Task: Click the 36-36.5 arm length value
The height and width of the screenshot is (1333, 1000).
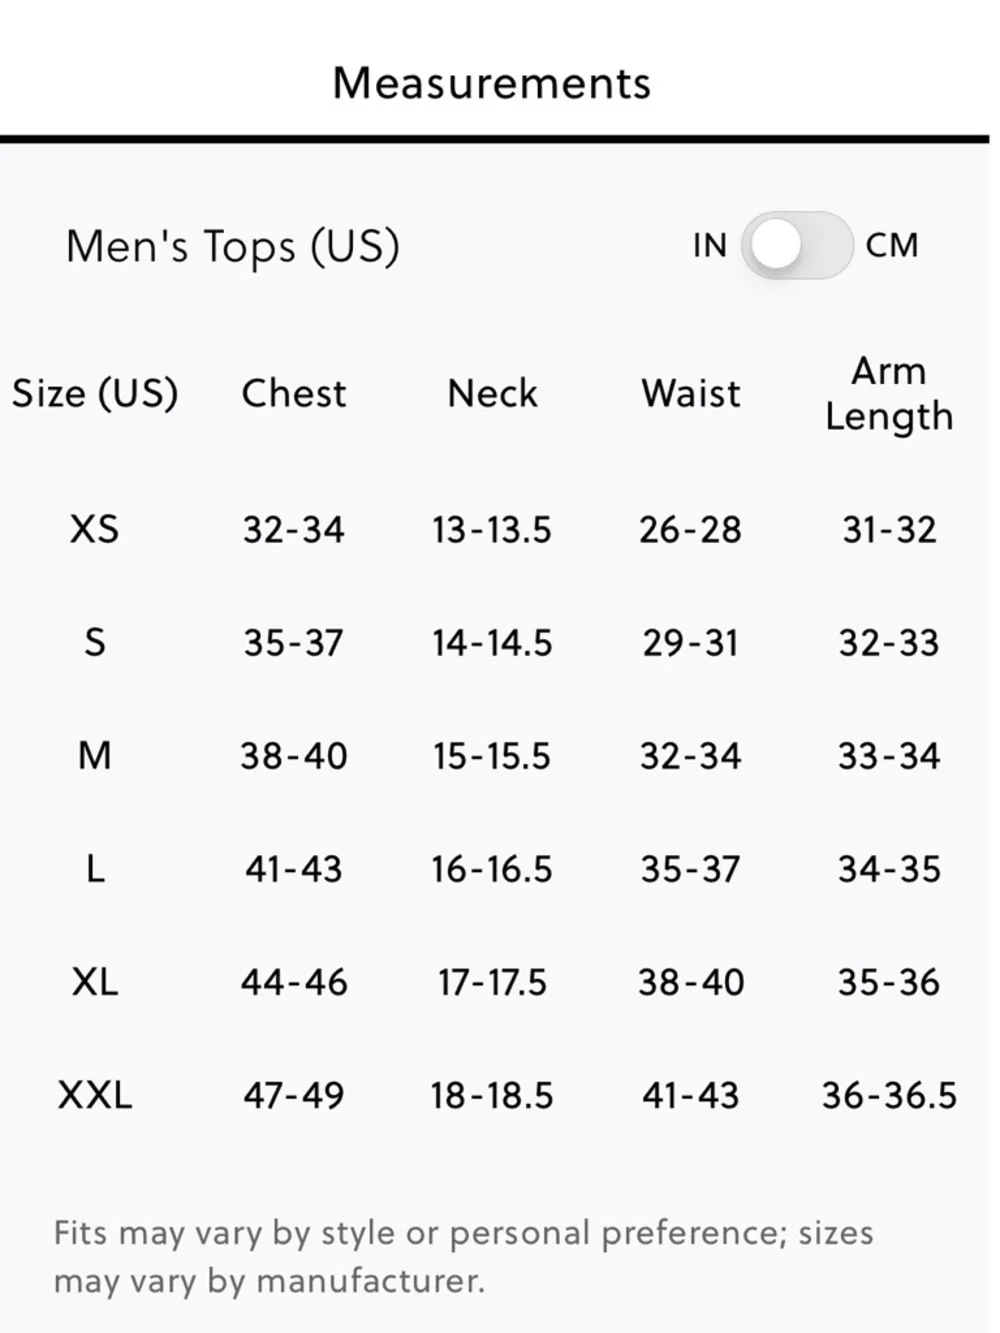Action: pos(889,1095)
